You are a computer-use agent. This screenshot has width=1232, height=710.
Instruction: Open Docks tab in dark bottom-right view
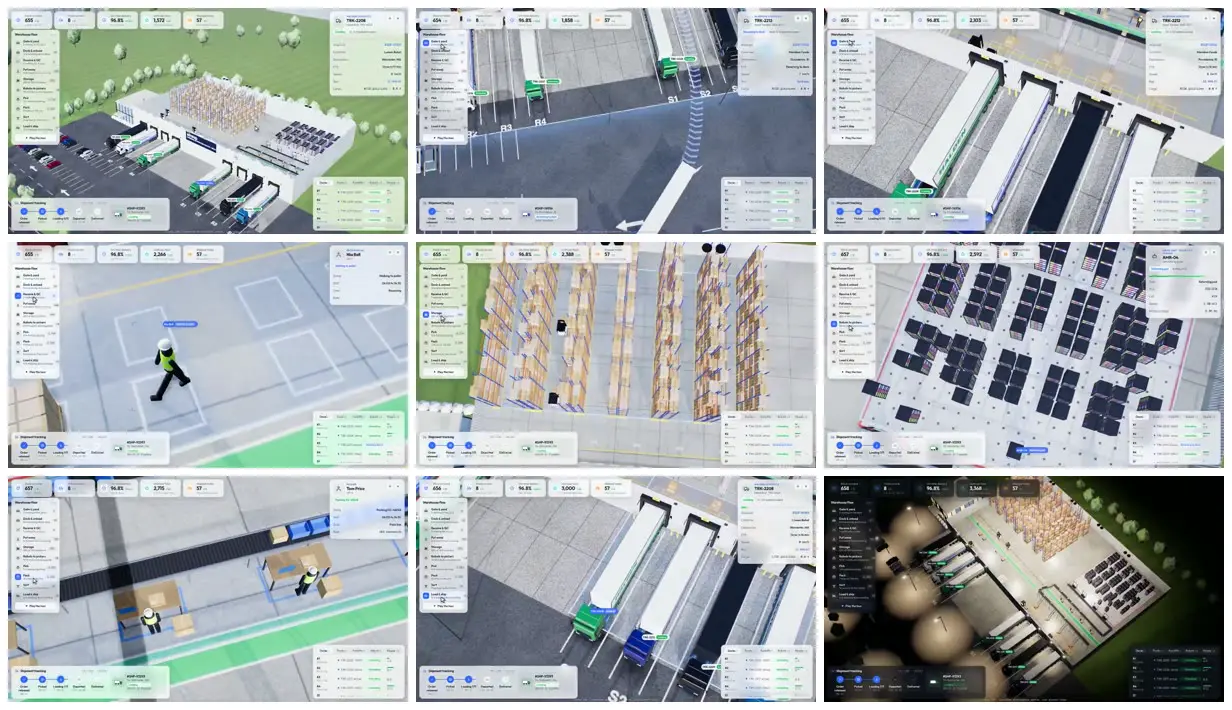coord(1139,651)
